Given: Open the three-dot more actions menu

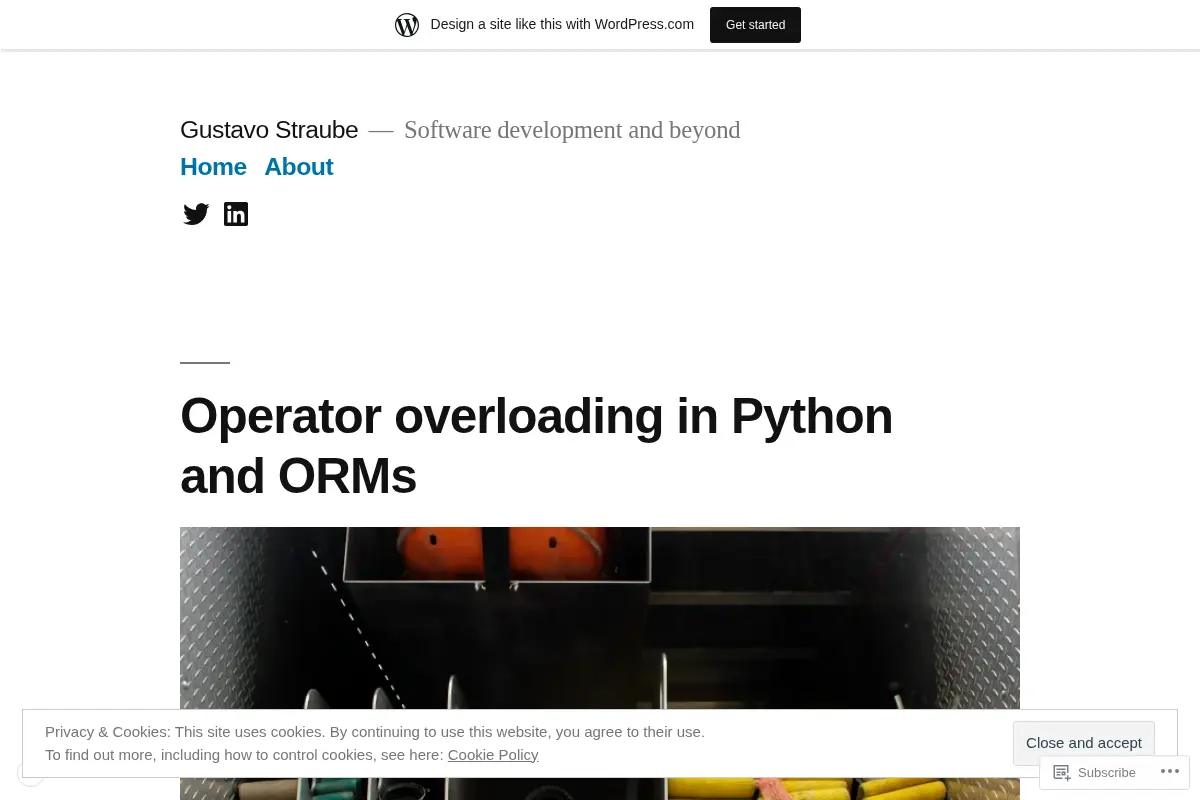Looking at the screenshot, I should coord(1170,772).
